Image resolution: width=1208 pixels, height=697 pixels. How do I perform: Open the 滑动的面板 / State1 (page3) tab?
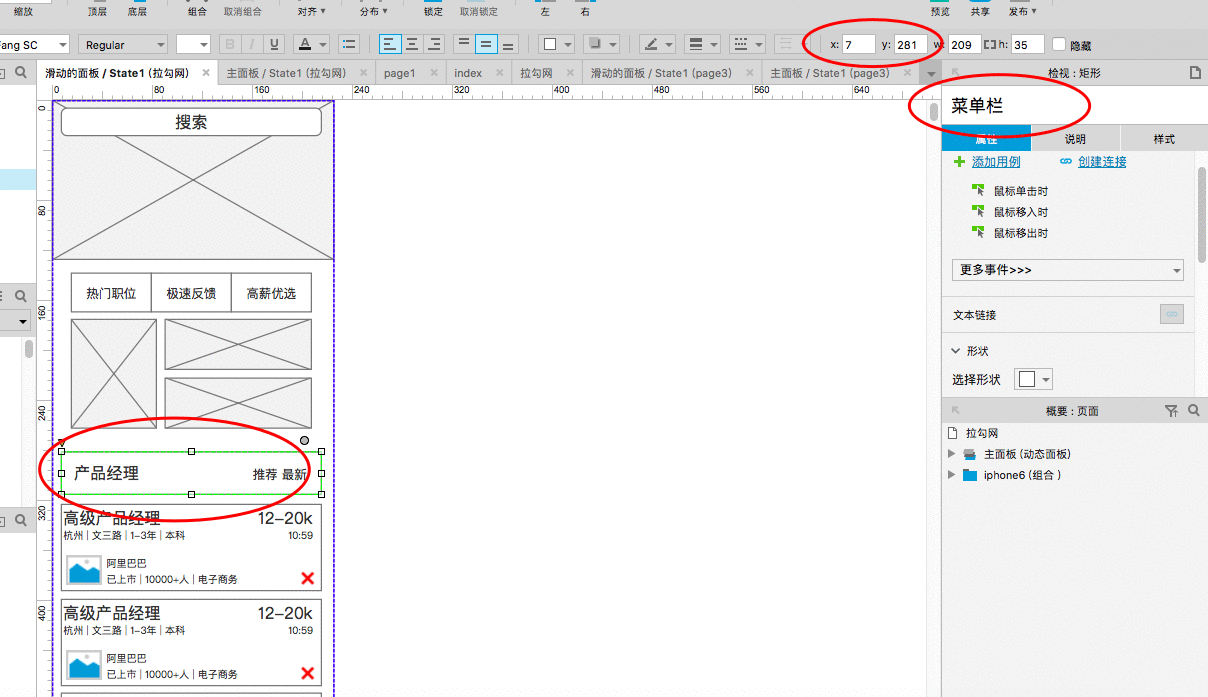661,73
